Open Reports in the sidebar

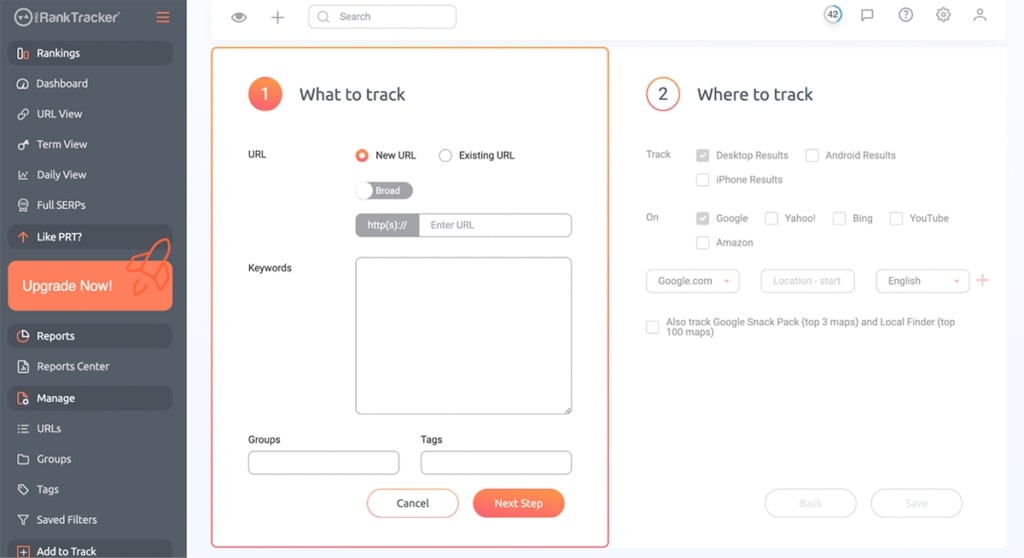pos(90,336)
